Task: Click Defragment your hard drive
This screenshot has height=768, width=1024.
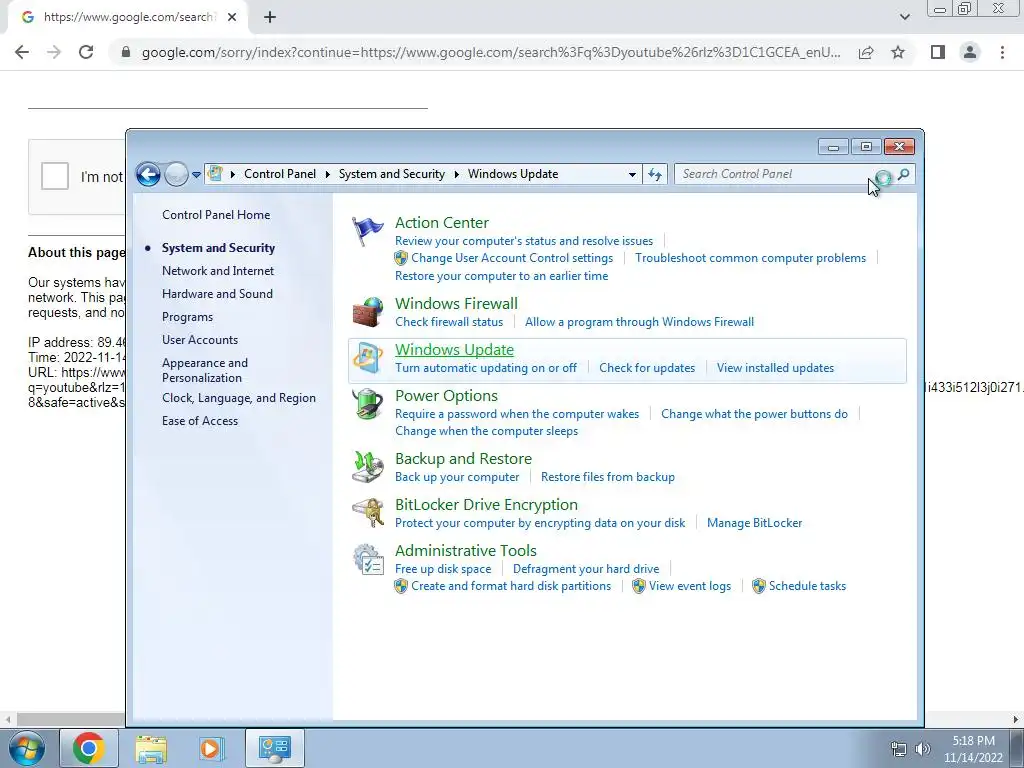Action: coord(586,569)
